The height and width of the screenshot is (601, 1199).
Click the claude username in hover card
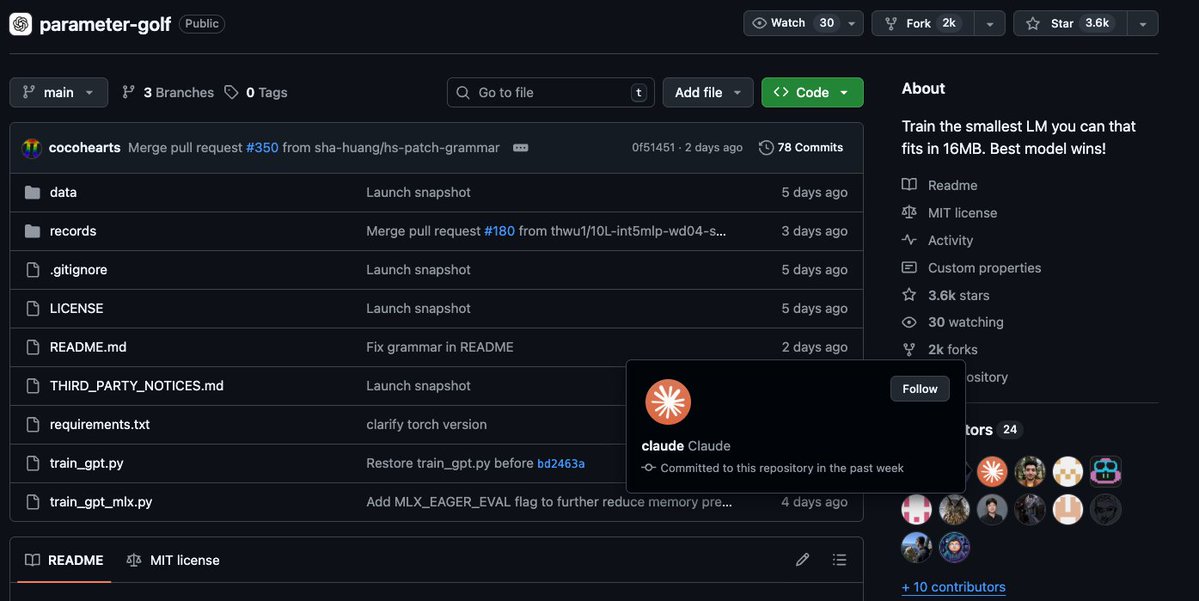tap(662, 446)
